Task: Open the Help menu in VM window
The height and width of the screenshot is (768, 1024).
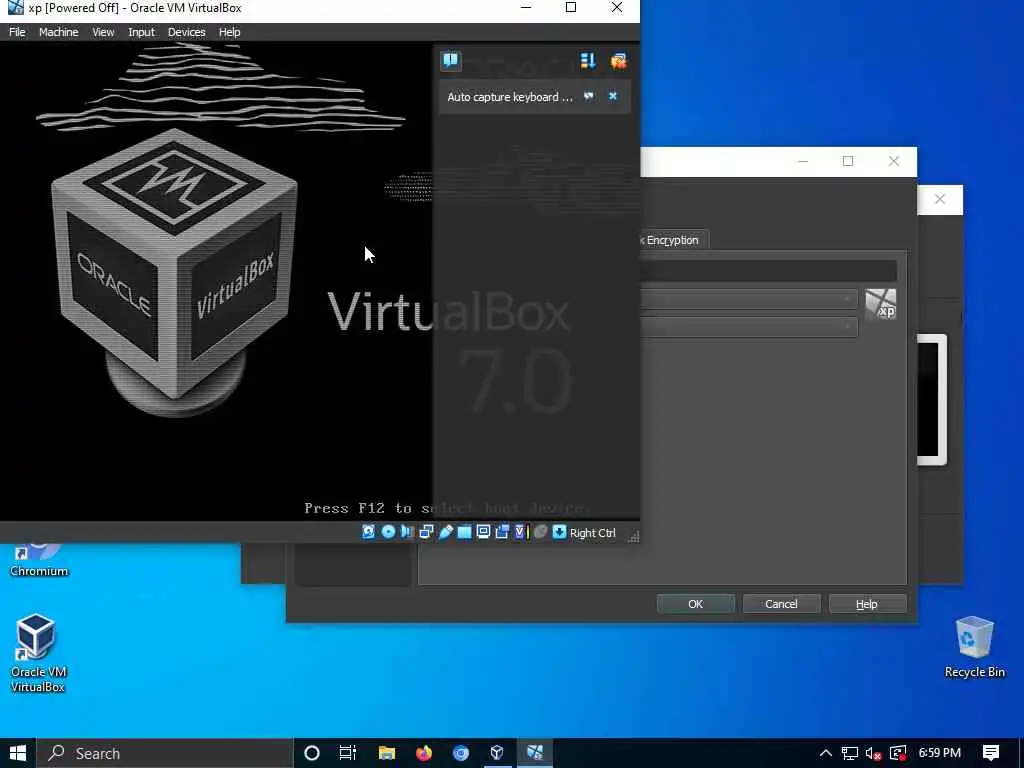Action: [x=229, y=32]
